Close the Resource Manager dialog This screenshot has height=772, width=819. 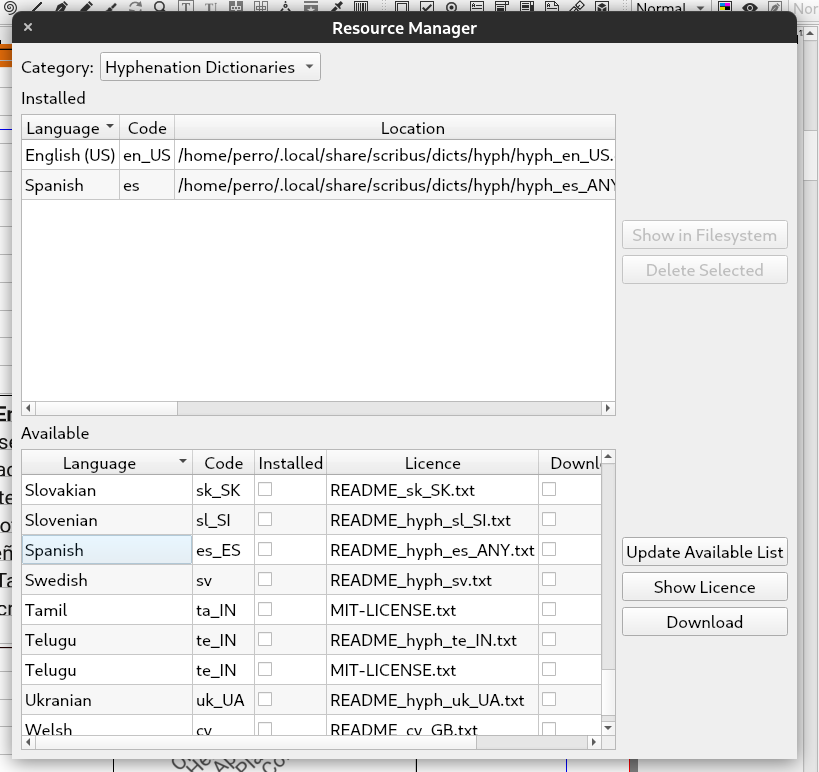tap(28, 28)
